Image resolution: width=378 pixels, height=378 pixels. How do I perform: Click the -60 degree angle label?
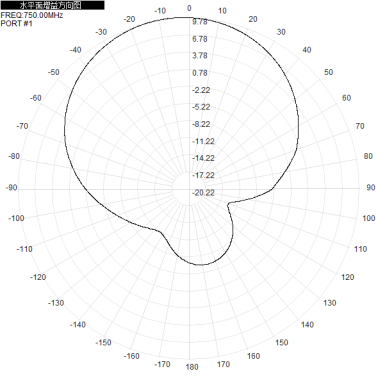pyautogui.click(x=36, y=98)
